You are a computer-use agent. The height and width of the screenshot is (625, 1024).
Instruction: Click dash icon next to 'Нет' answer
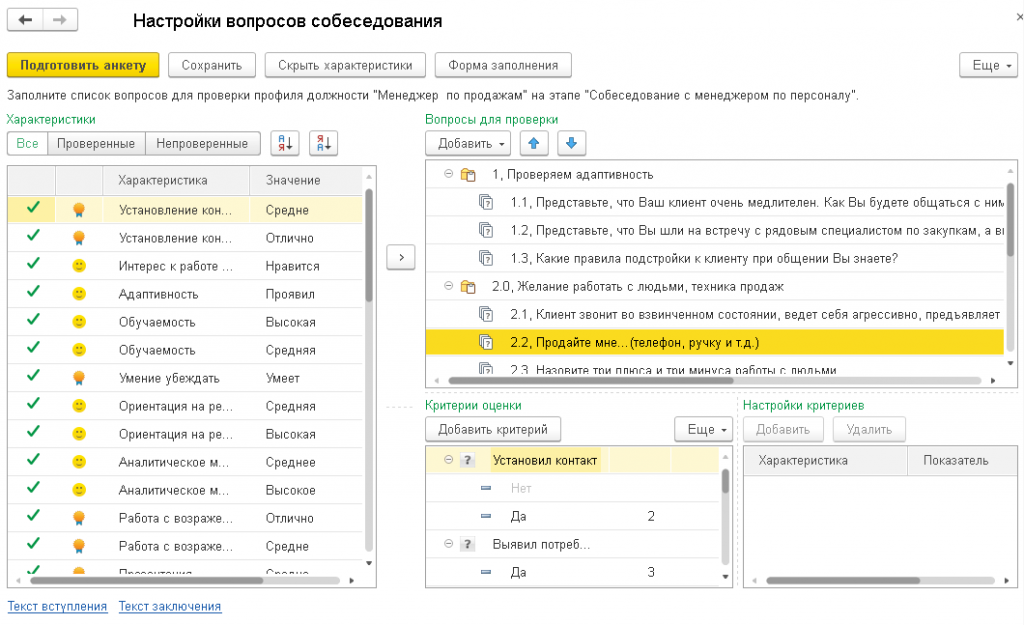point(486,488)
